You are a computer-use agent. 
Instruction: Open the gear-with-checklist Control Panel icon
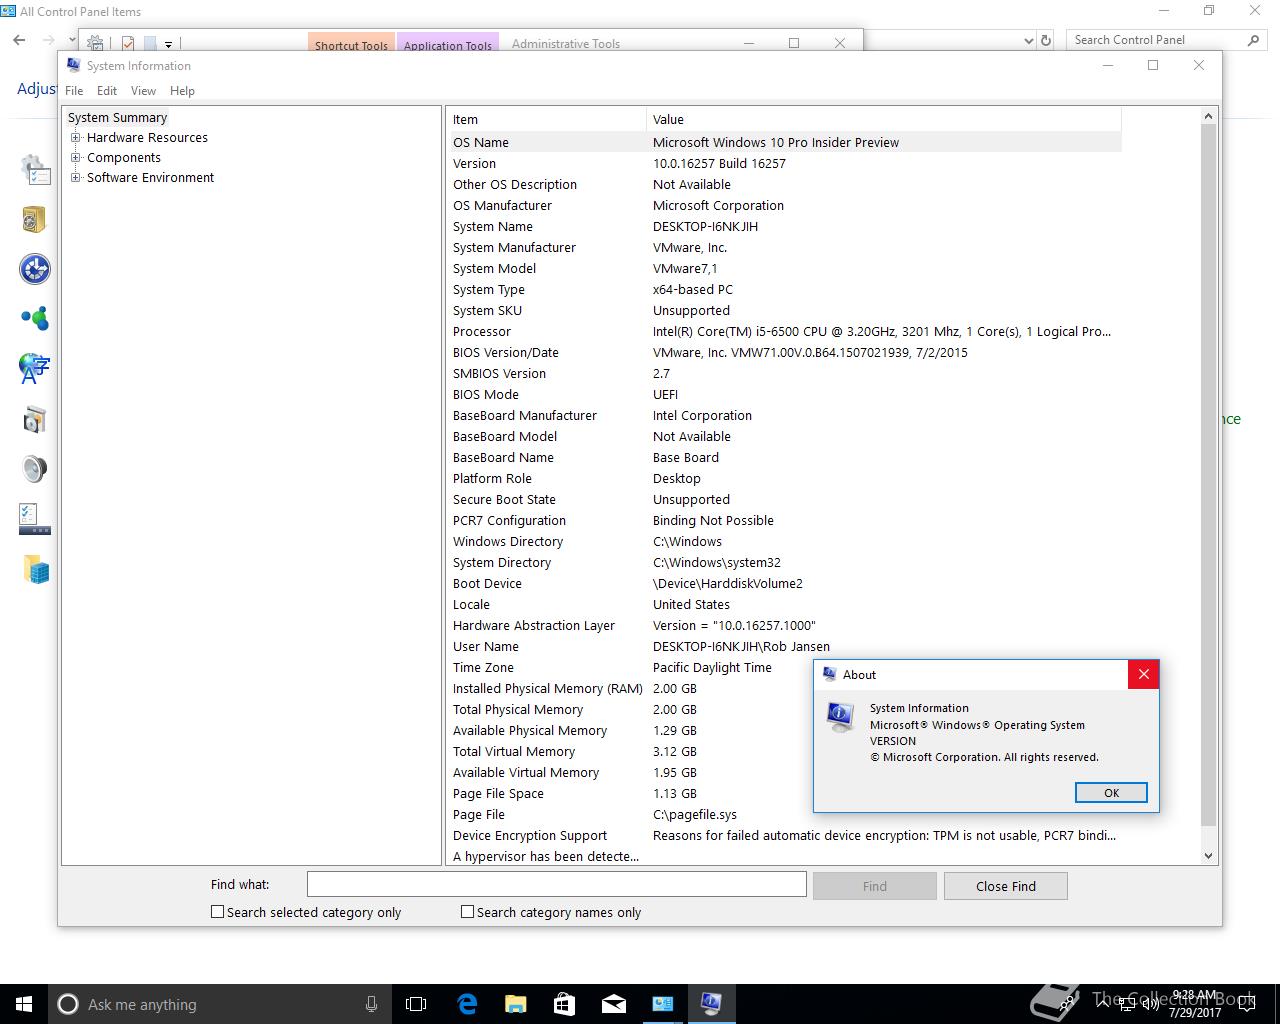pyautogui.click(x=35, y=169)
